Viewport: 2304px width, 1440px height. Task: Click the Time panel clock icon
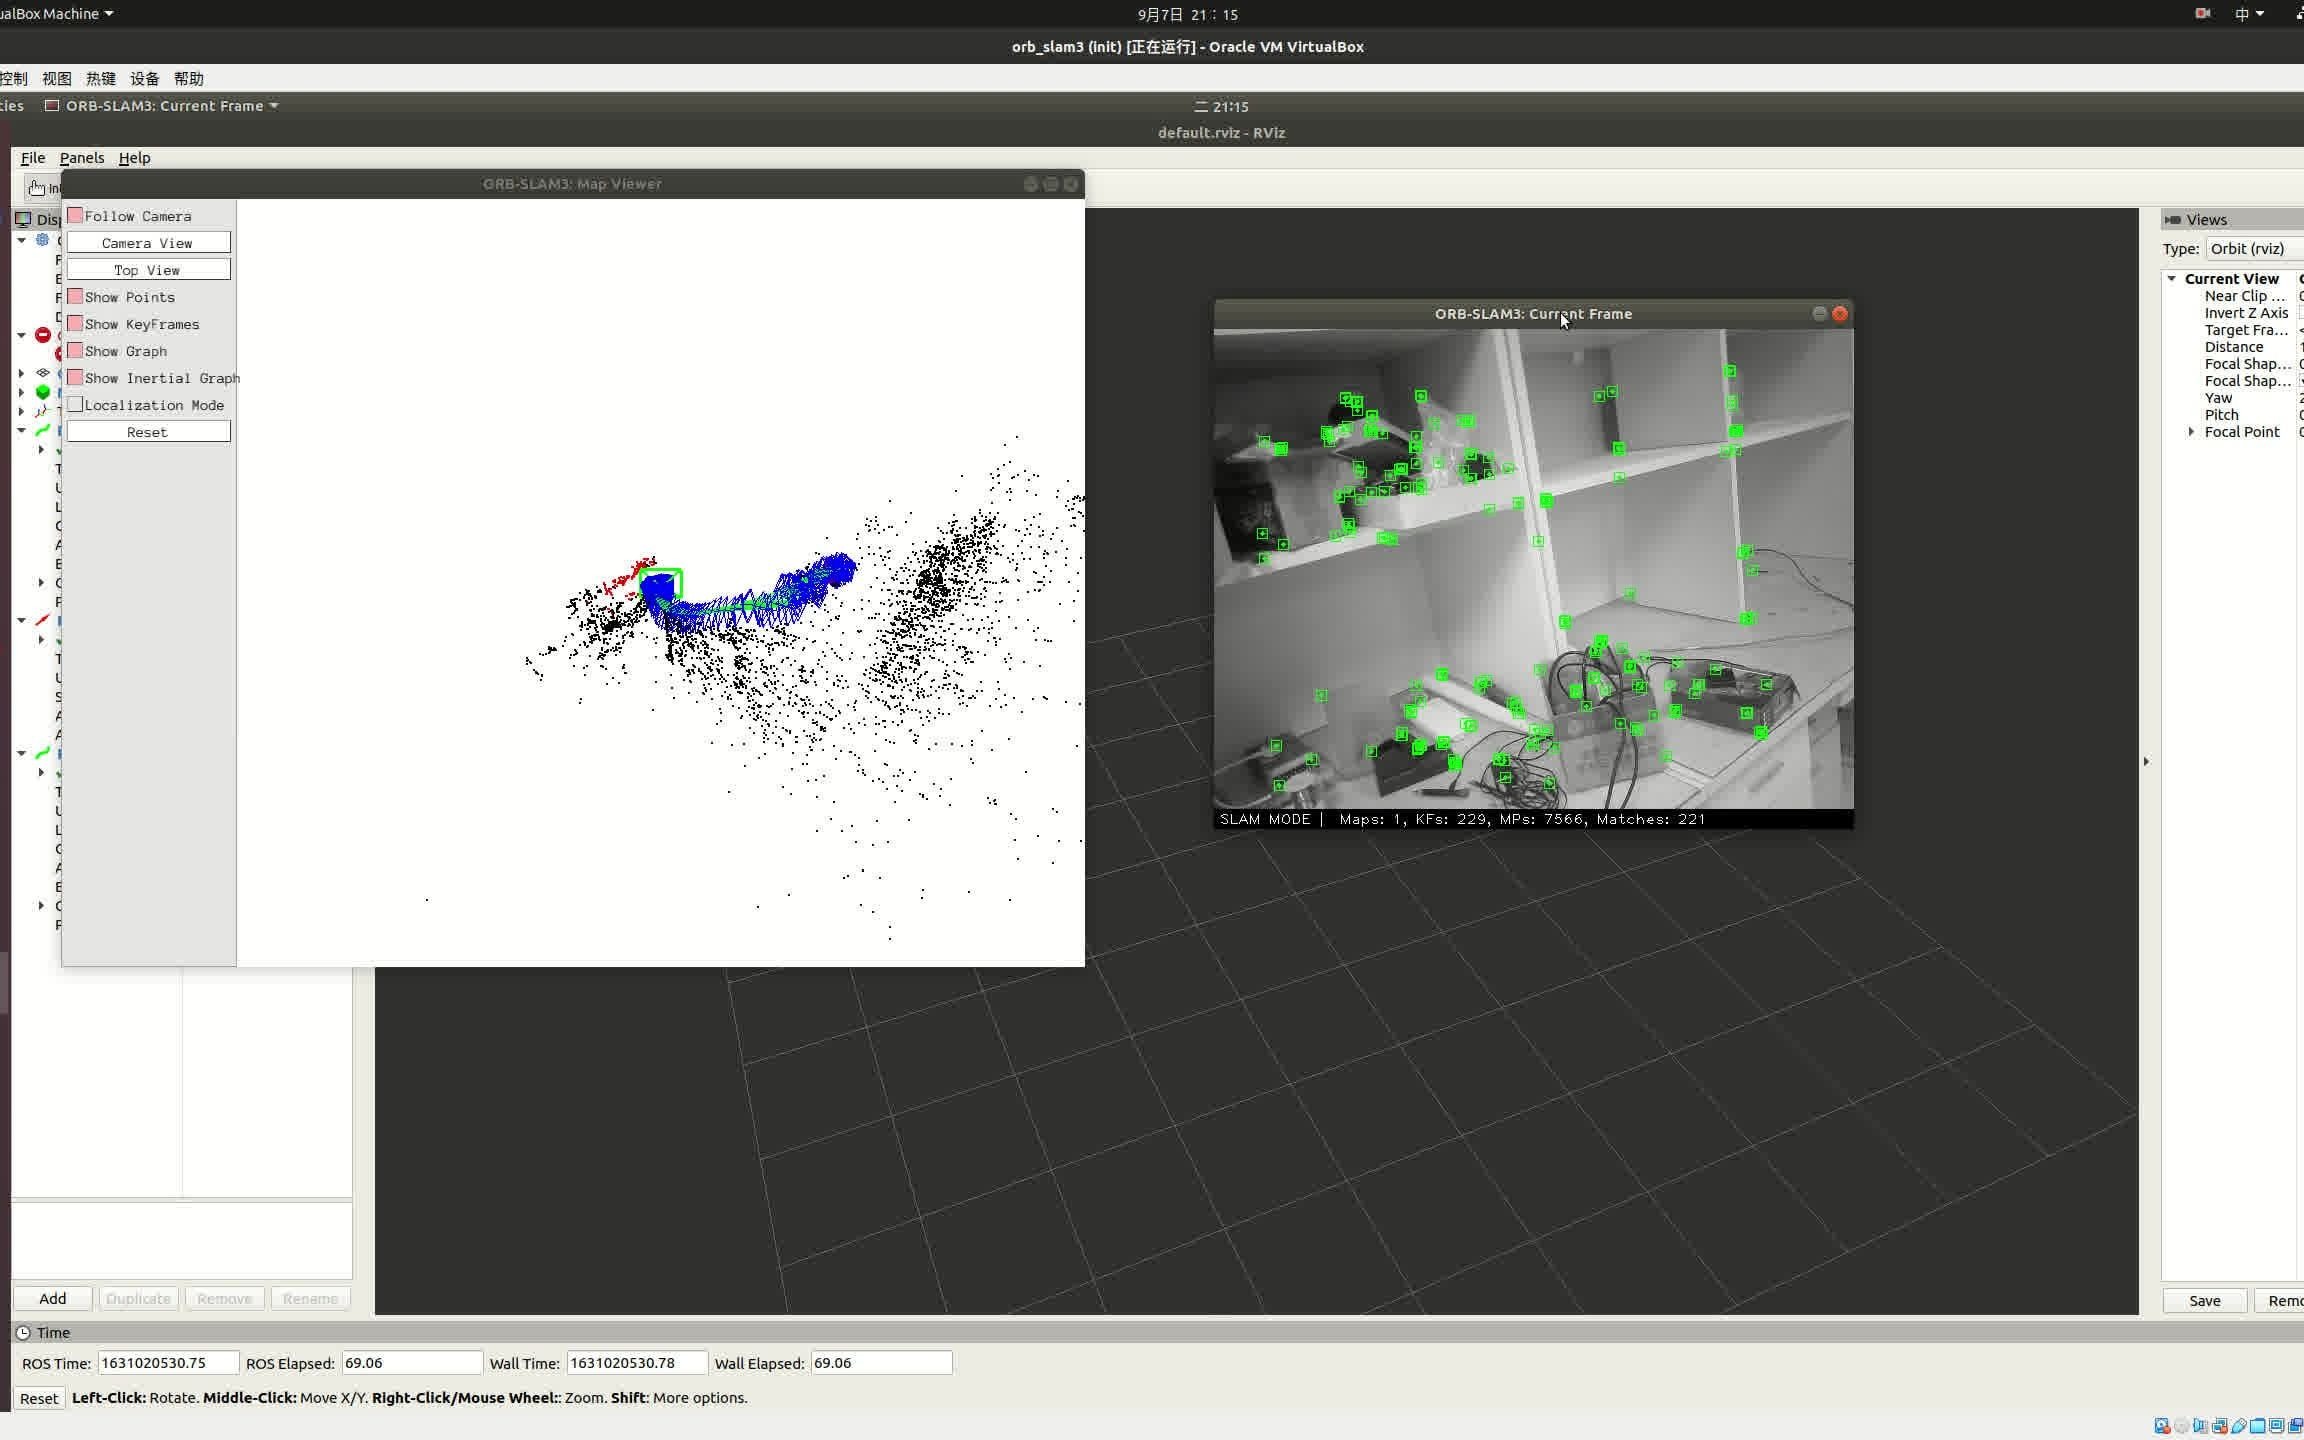(x=23, y=1332)
